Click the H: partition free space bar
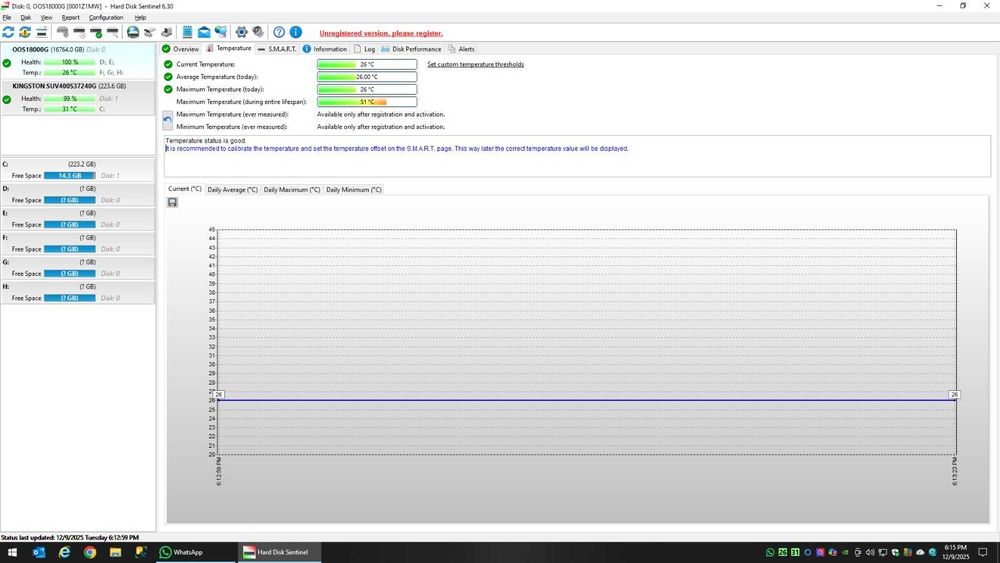Image resolution: width=1000 pixels, height=563 pixels. tap(70, 298)
